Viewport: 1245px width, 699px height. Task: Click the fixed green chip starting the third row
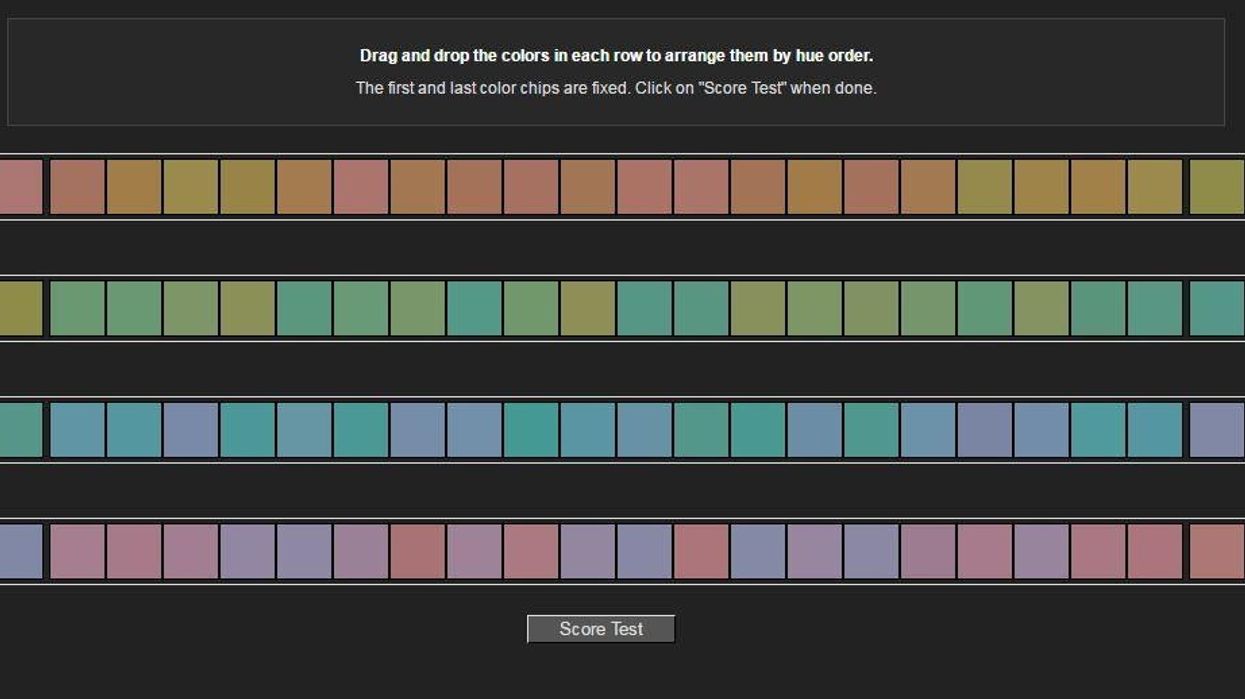21,430
